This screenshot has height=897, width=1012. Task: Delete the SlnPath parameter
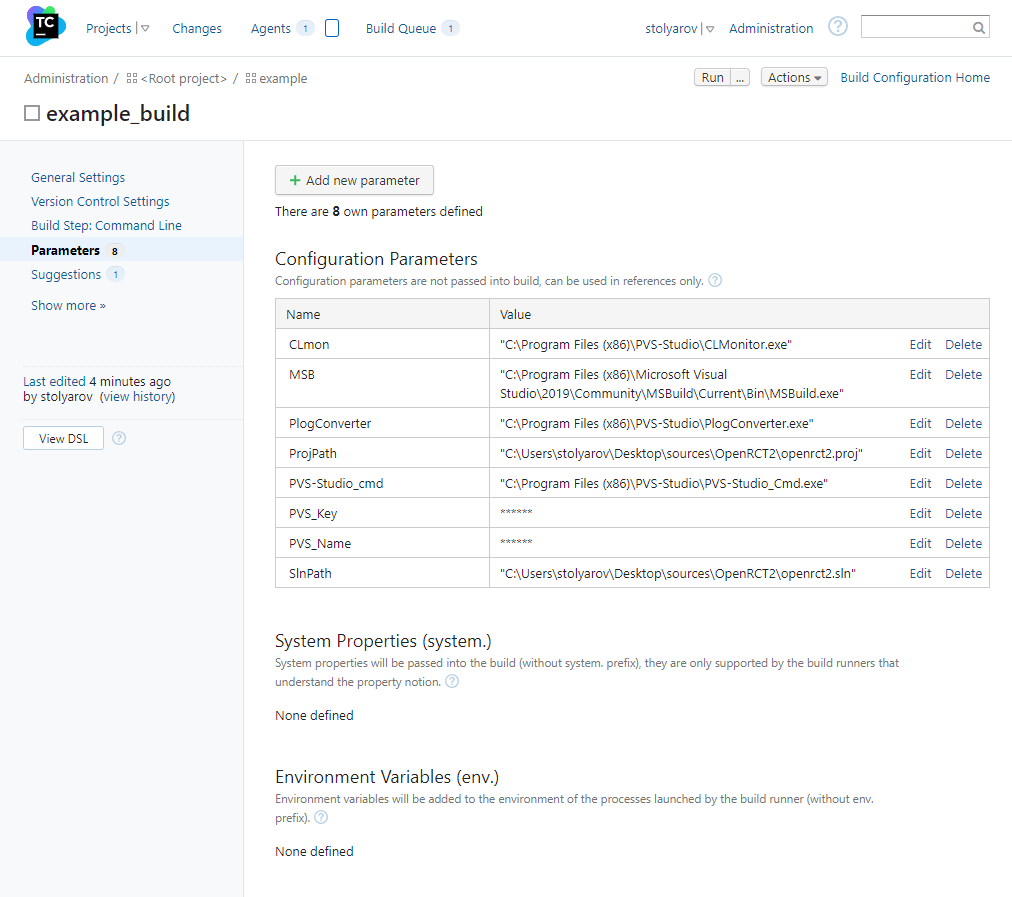point(963,574)
